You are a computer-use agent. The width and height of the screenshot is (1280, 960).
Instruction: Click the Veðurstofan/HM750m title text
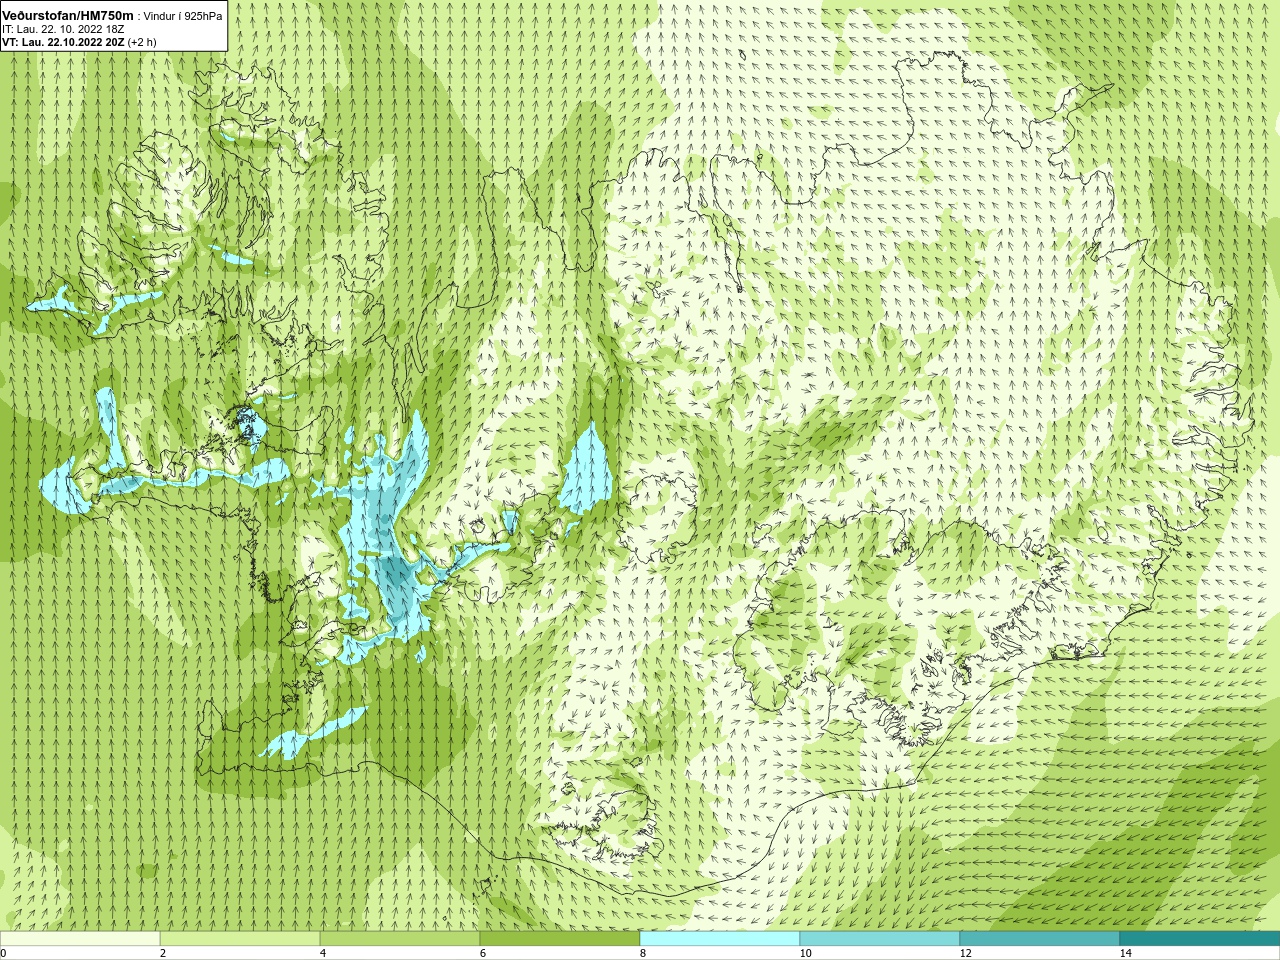[68, 15]
